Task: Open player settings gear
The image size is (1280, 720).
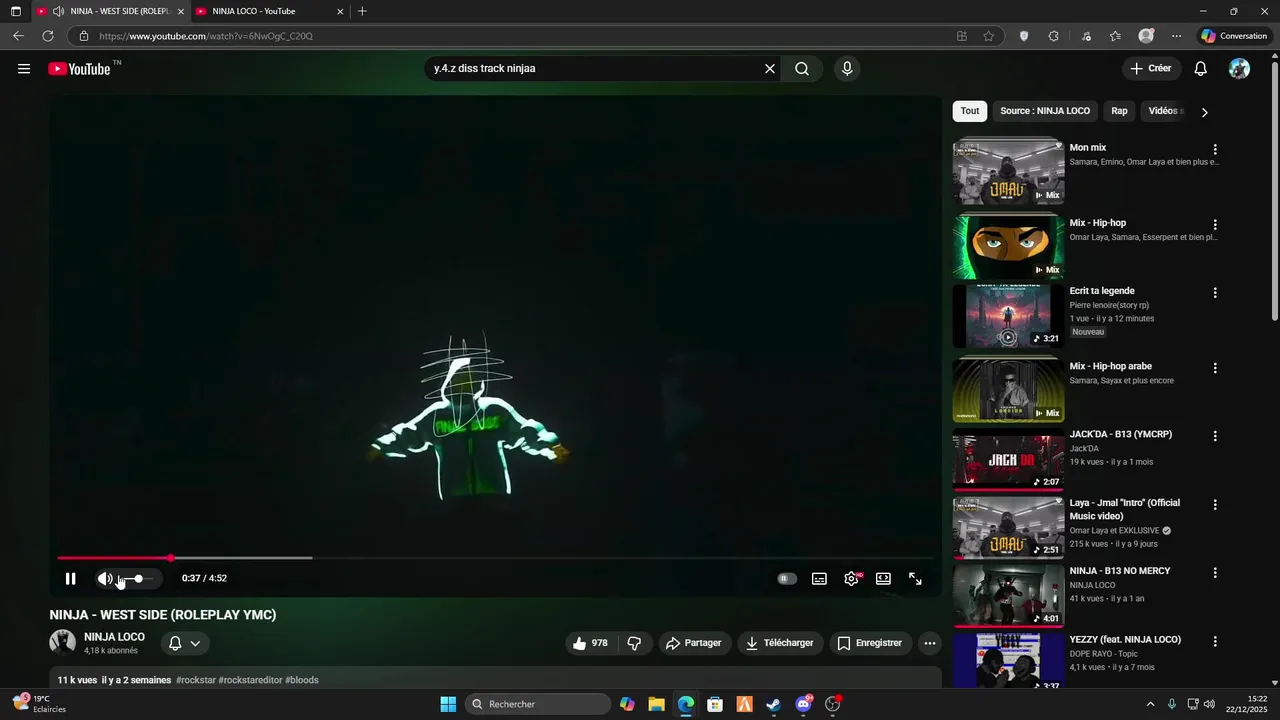Action: click(851, 578)
